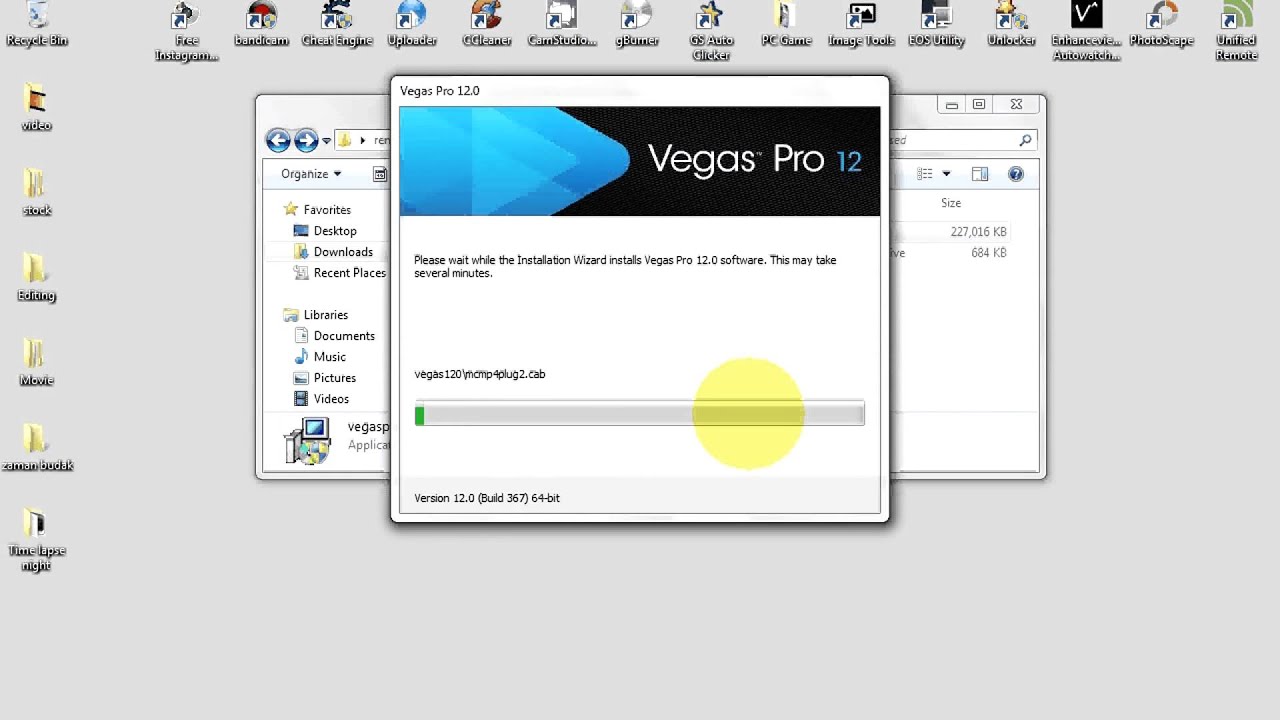Image resolution: width=1280 pixels, height=720 pixels.
Task: Select the Unlocker desktop shortcut
Action: (1011, 24)
